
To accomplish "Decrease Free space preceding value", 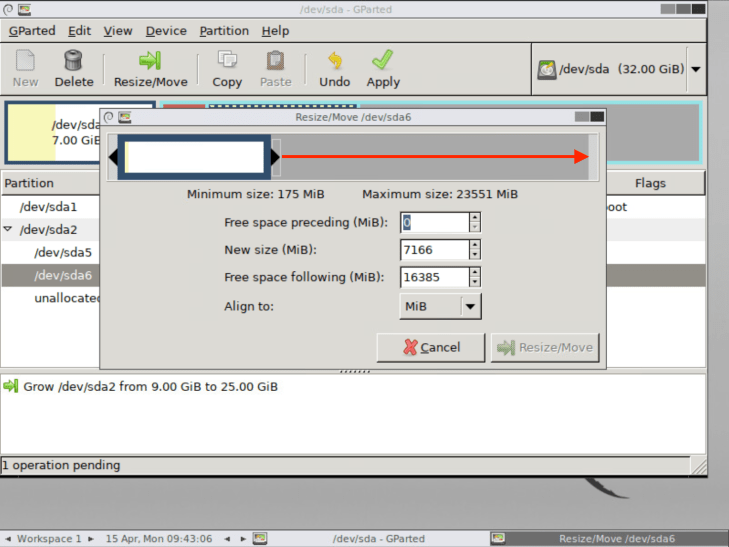I will pyautogui.click(x=474, y=227).
